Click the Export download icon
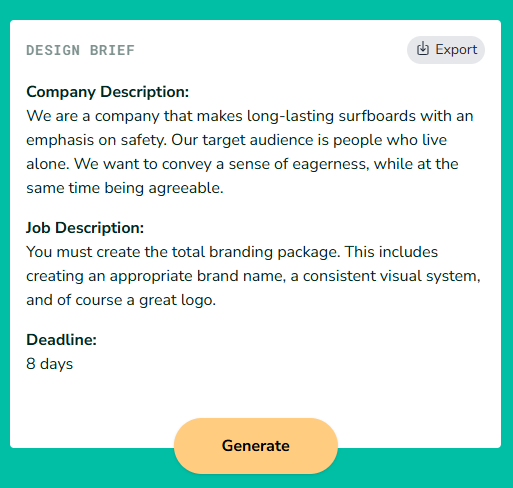The image size is (513, 488). (x=423, y=49)
